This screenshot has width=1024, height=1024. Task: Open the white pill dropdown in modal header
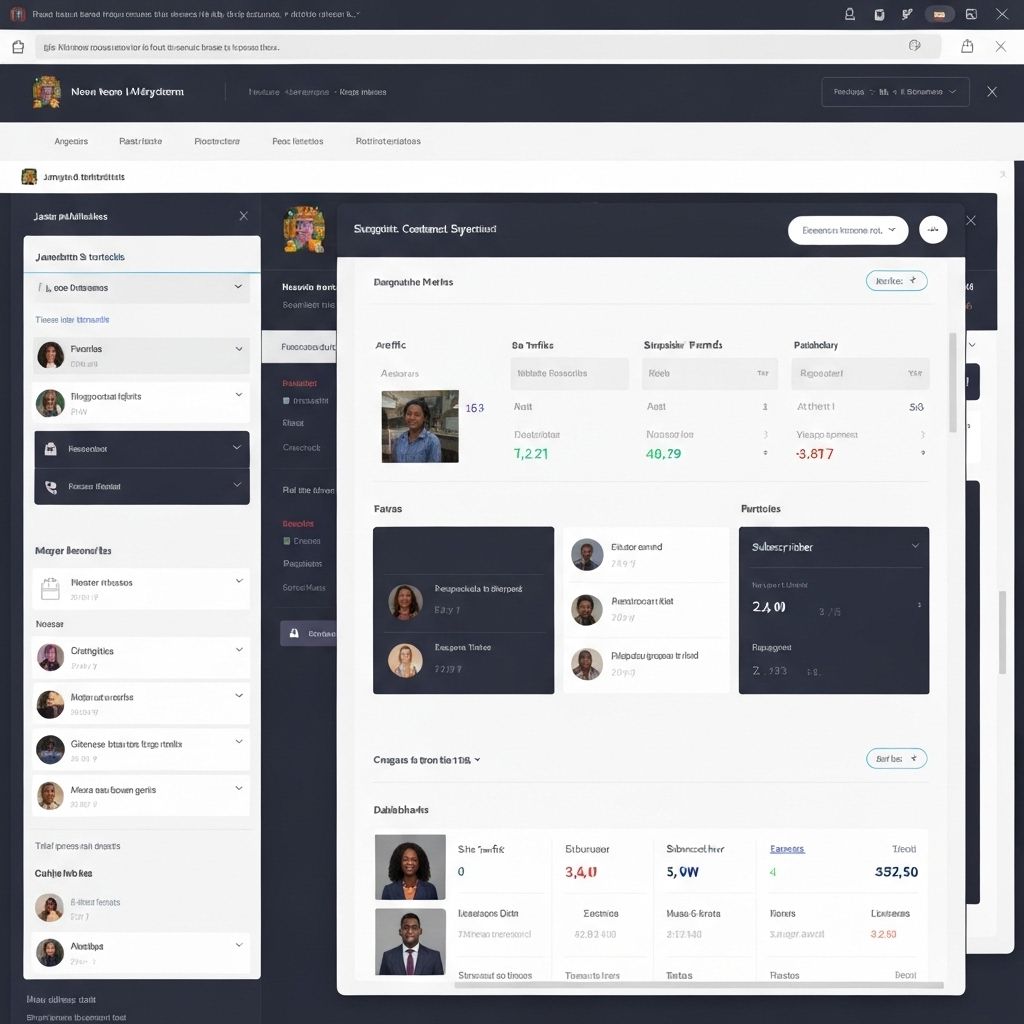pos(847,230)
